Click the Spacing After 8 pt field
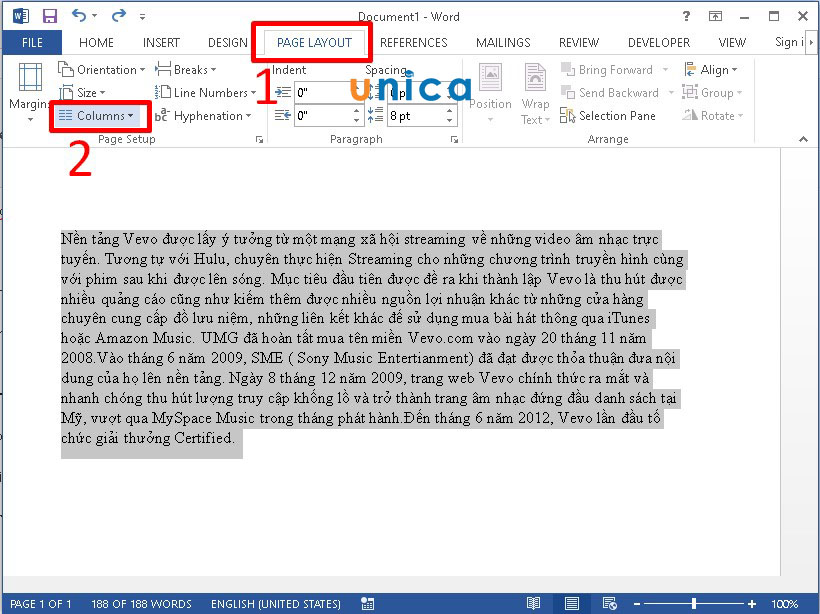 pos(416,116)
